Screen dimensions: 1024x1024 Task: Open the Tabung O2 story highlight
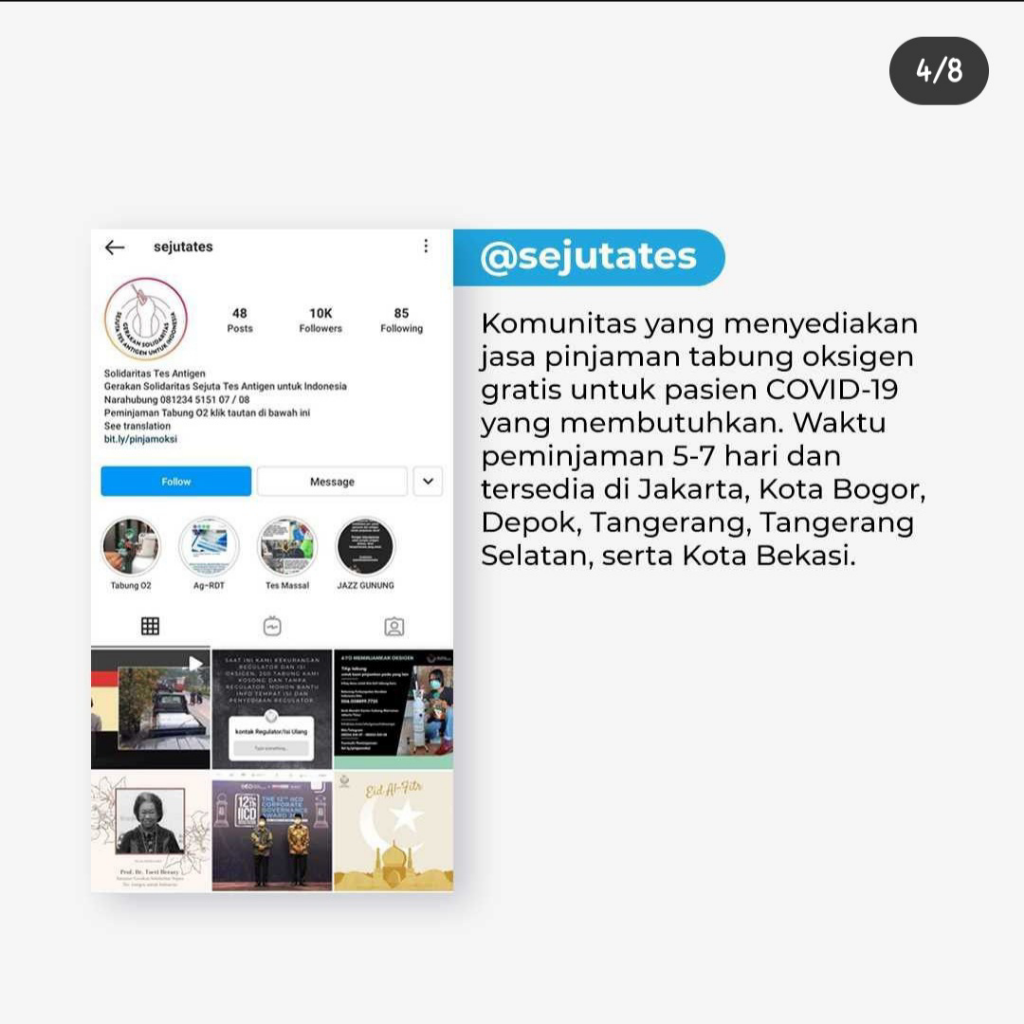click(131, 546)
